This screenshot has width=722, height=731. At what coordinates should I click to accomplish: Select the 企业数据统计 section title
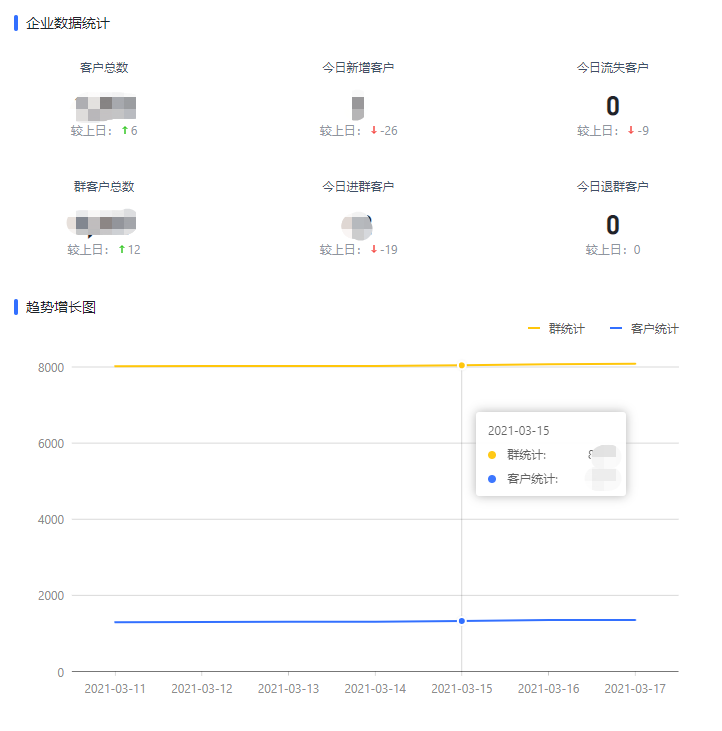click(x=68, y=23)
